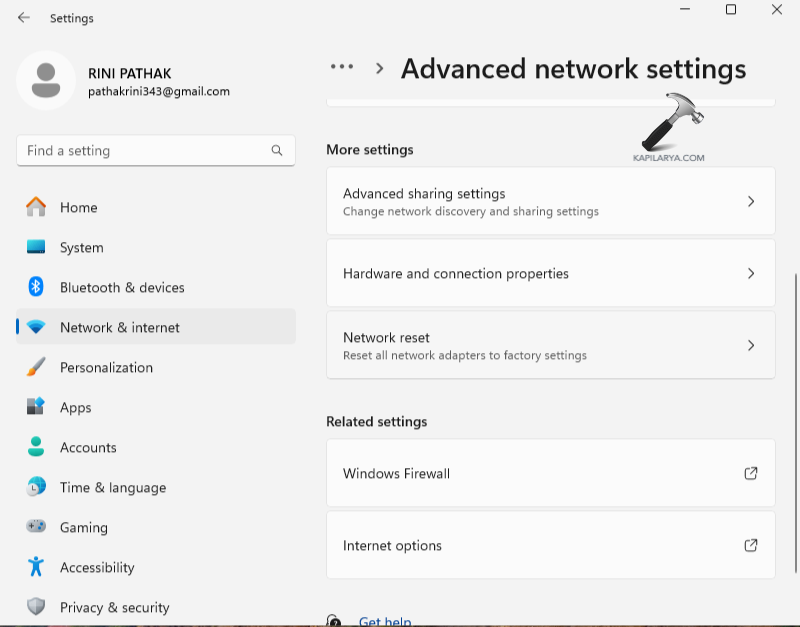Image resolution: width=800 pixels, height=627 pixels.
Task: Click the Gaming controller icon
Action: [x=36, y=527]
